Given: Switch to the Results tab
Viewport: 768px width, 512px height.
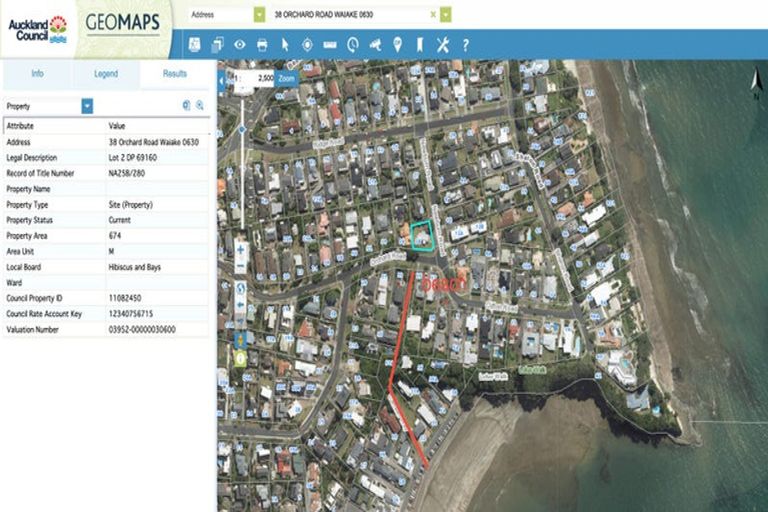Looking at the screenshot, I should coord(175,73).
